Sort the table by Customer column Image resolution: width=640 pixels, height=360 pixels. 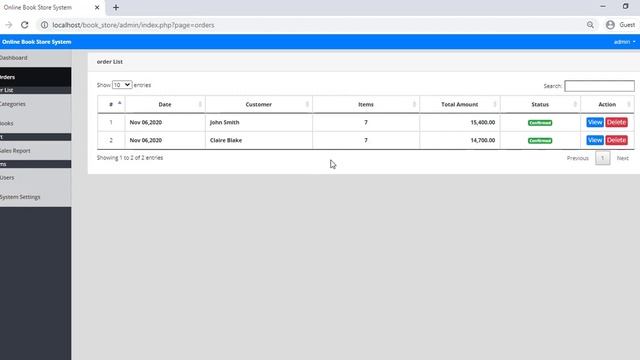tap(259, 104)
